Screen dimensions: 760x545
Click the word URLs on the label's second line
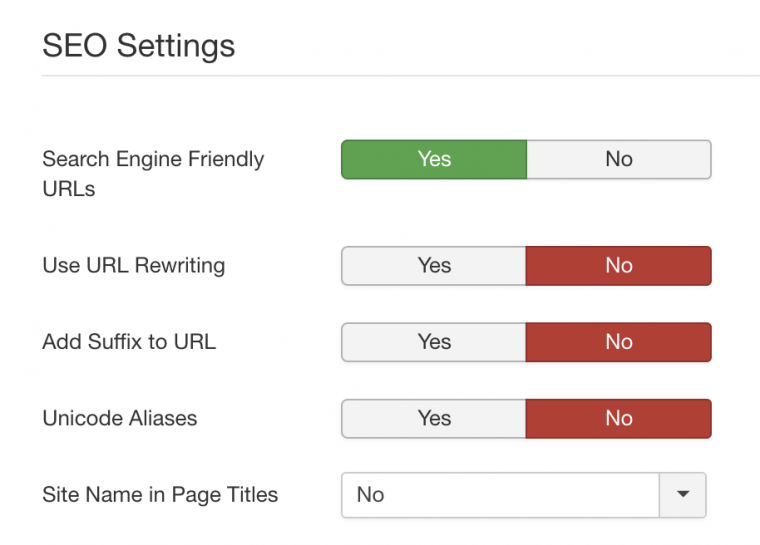69,188
